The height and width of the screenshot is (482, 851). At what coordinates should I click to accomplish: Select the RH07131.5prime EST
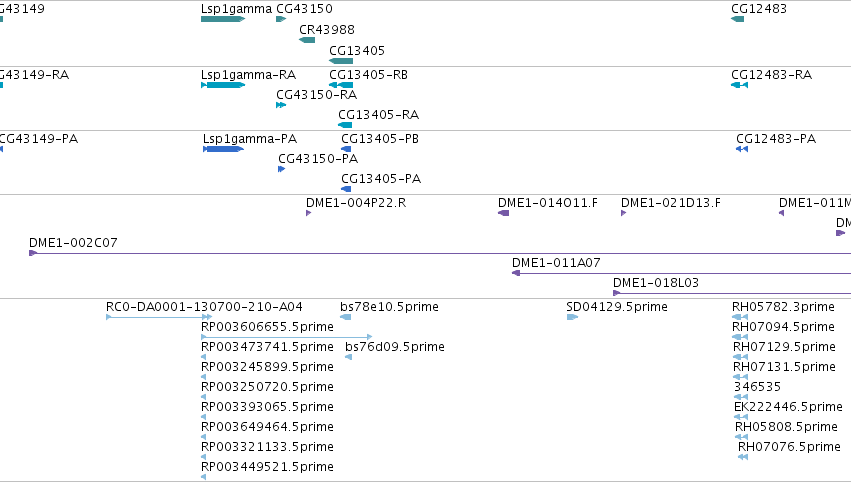tap(740, 377)
